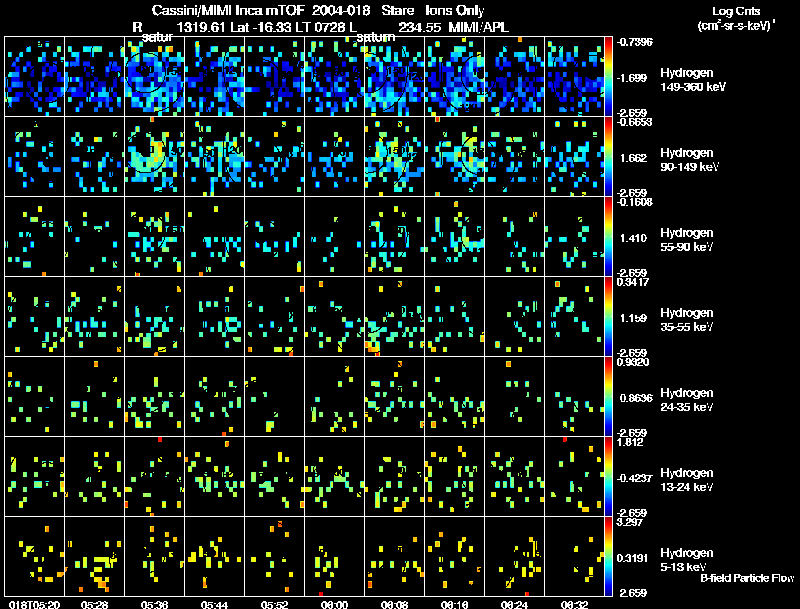Image resolution: width=800 pixels, height=609 pixels.
Task: Click the 06:32 time label
Action: pyautogui.click(x=574, y=604)
